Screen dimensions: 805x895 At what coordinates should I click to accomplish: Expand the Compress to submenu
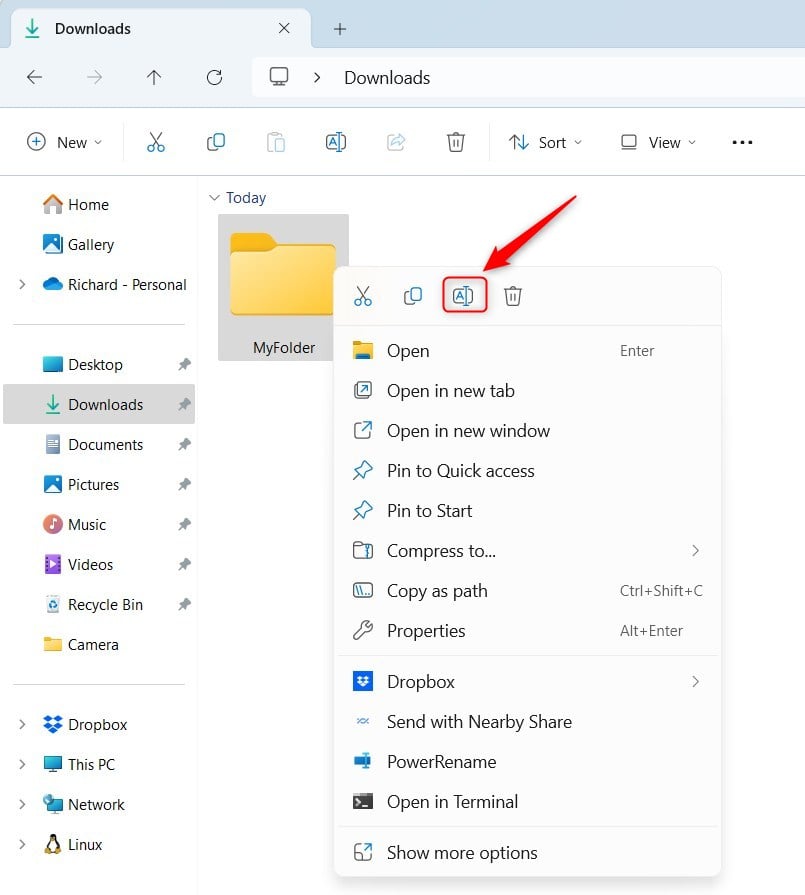tap(696, 551)
